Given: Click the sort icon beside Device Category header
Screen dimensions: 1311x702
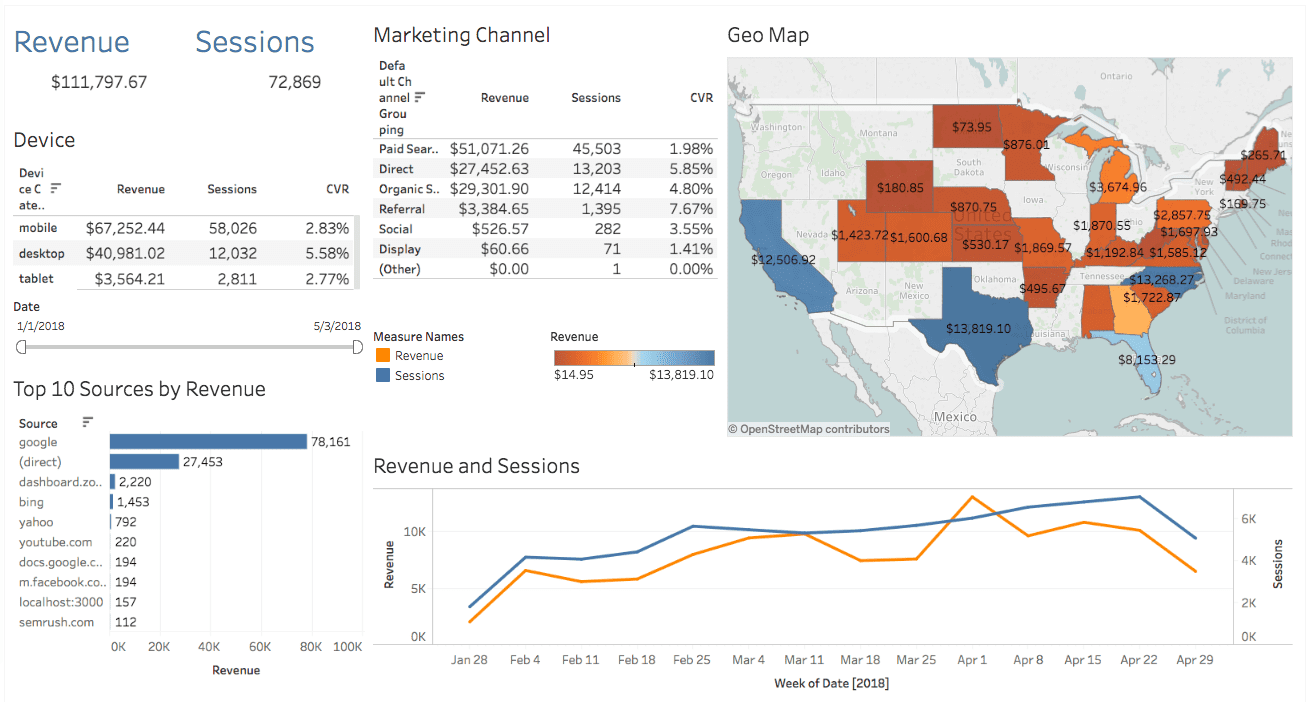Looking at the screenshot, I should pyautogui.click(x=56, y=188).
